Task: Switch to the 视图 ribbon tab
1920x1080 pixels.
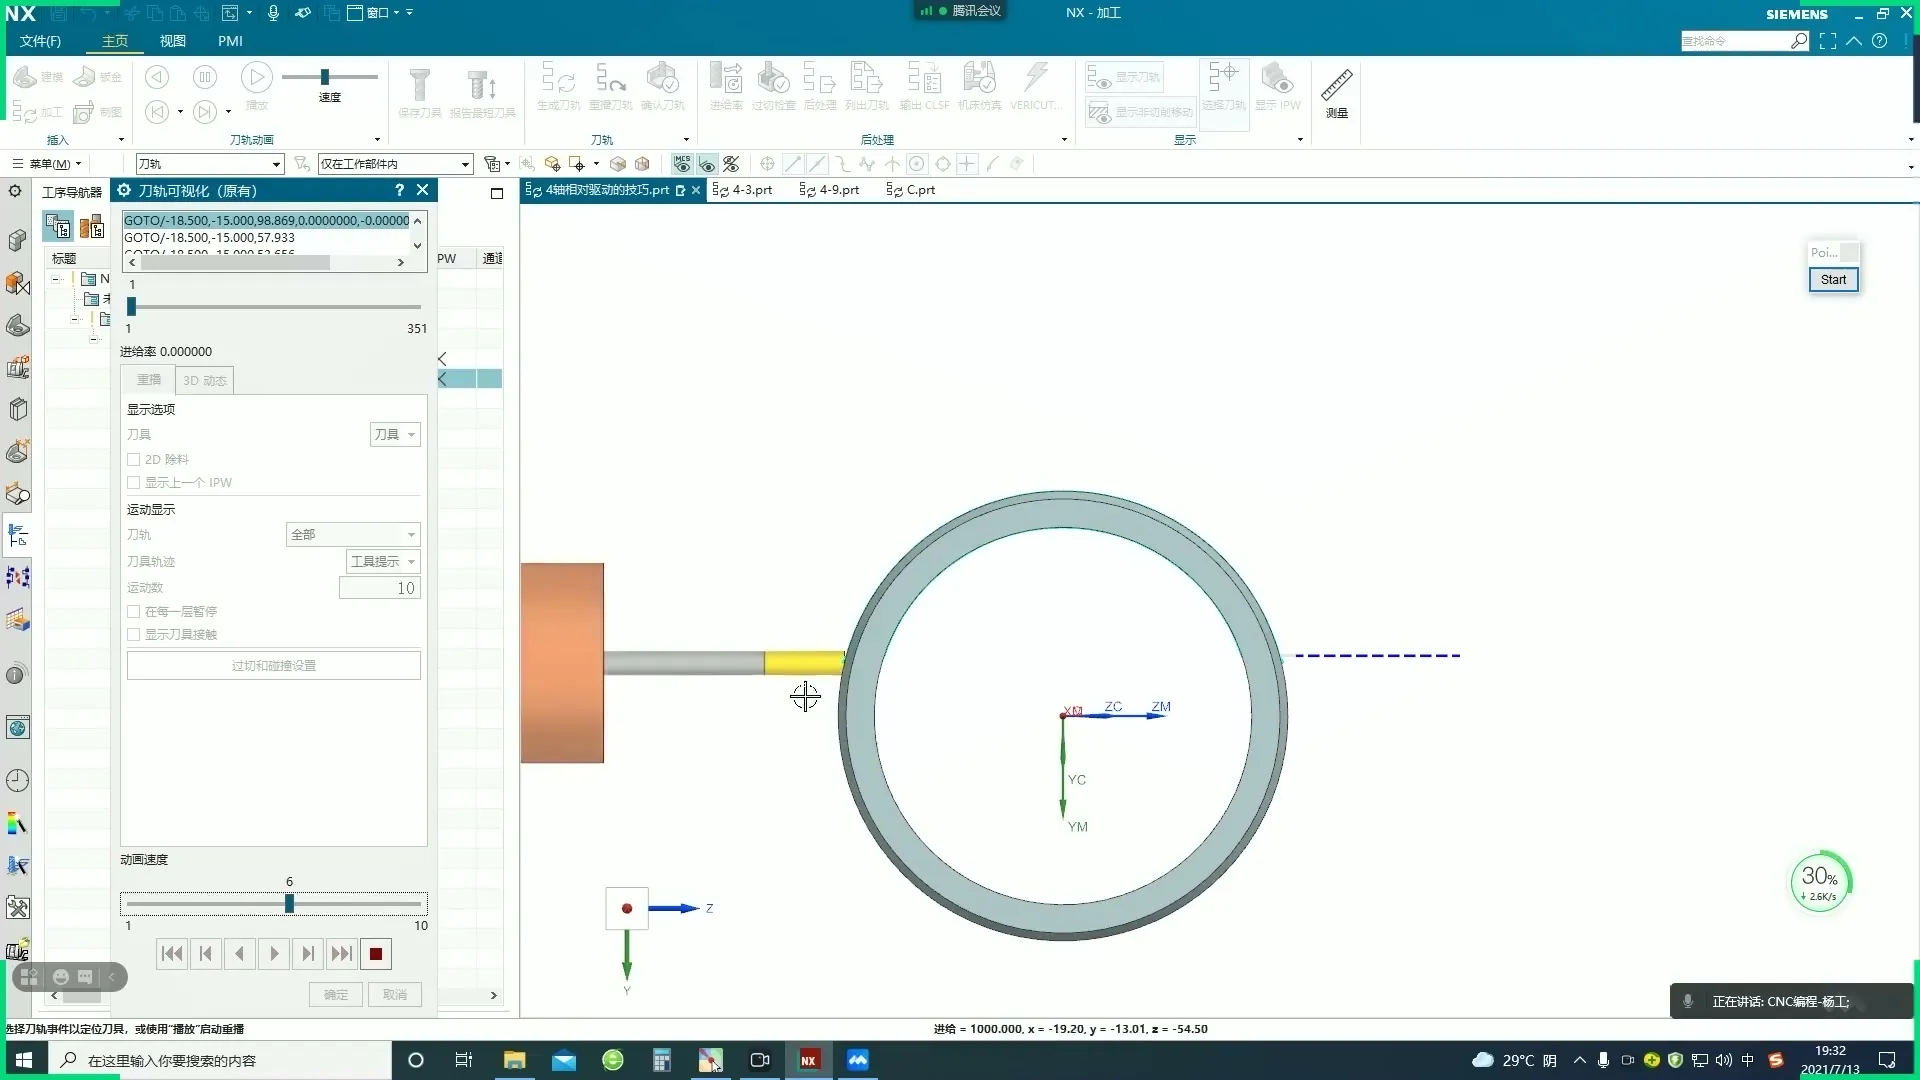Action: (172, 41)
